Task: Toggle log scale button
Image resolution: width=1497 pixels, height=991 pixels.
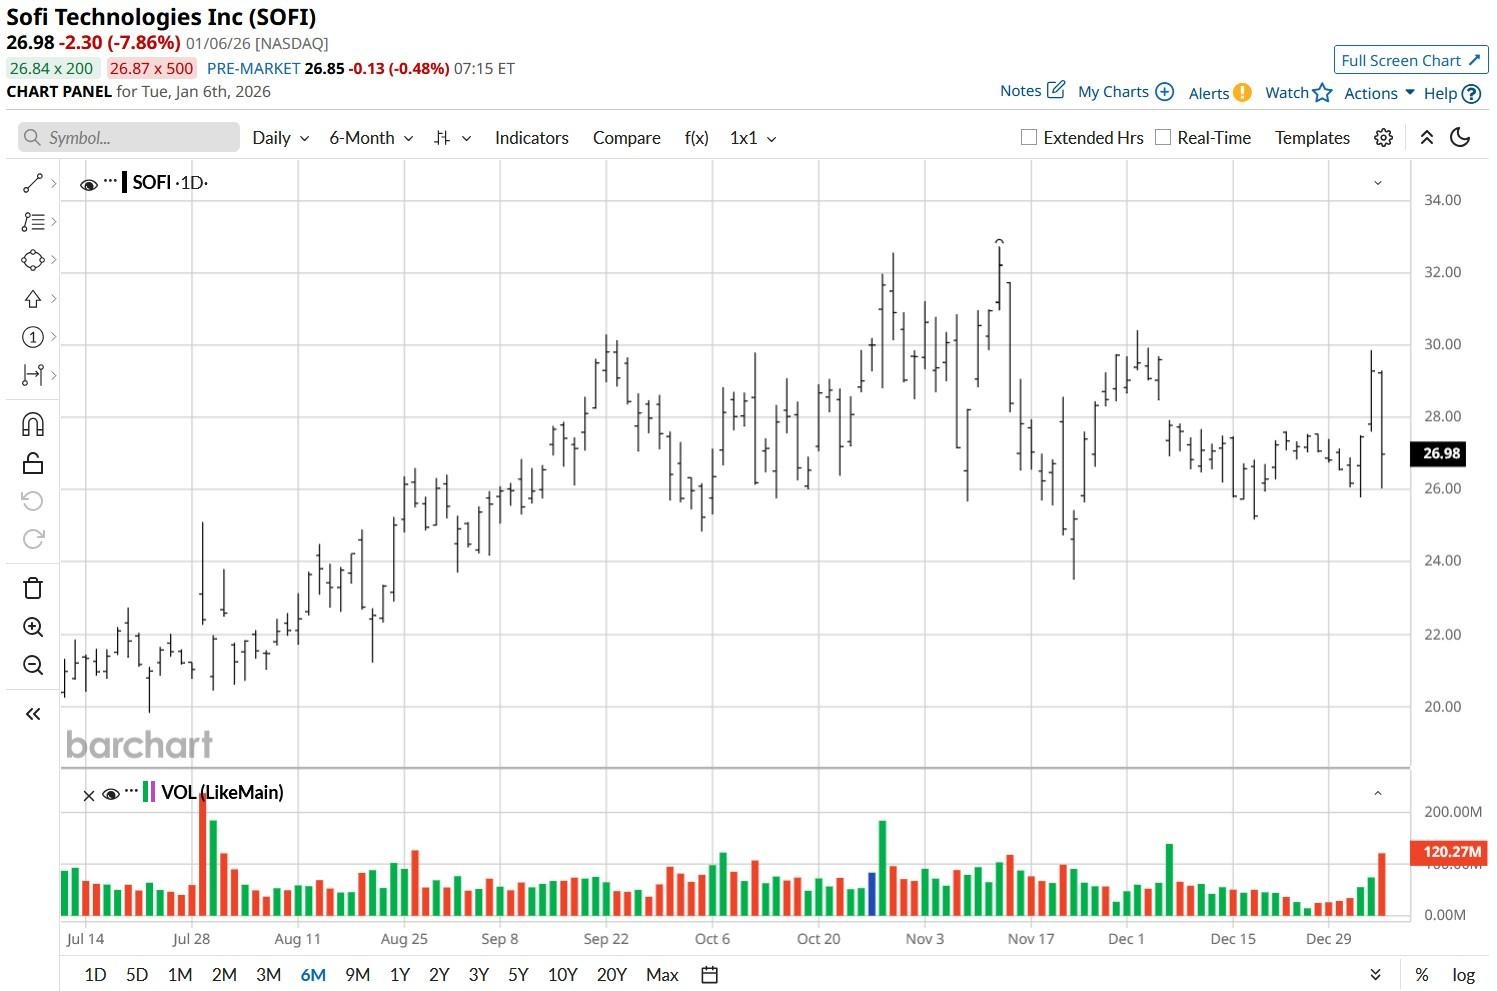Action: tap(1464, 975)
